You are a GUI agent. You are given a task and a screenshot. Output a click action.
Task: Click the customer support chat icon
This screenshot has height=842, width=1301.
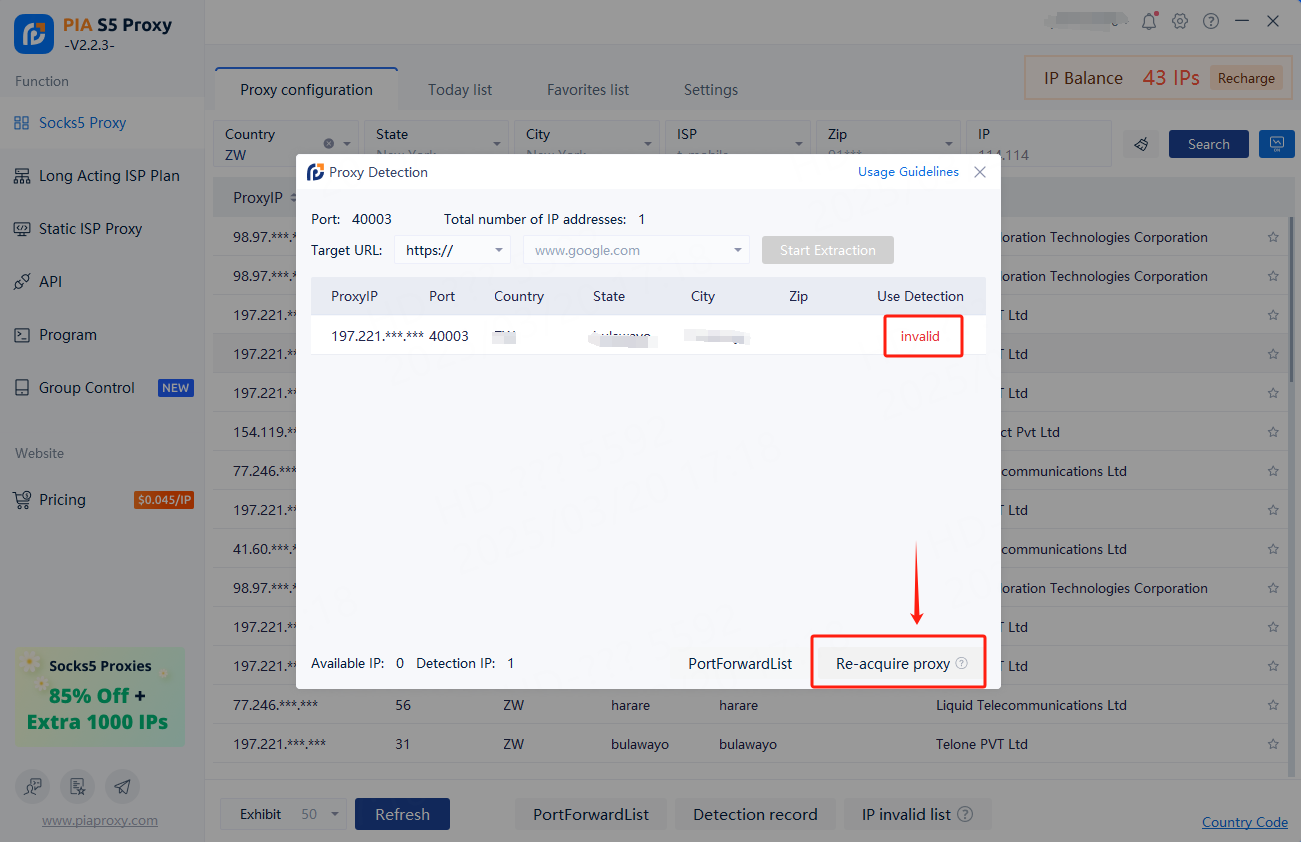[x=34, y=787]
